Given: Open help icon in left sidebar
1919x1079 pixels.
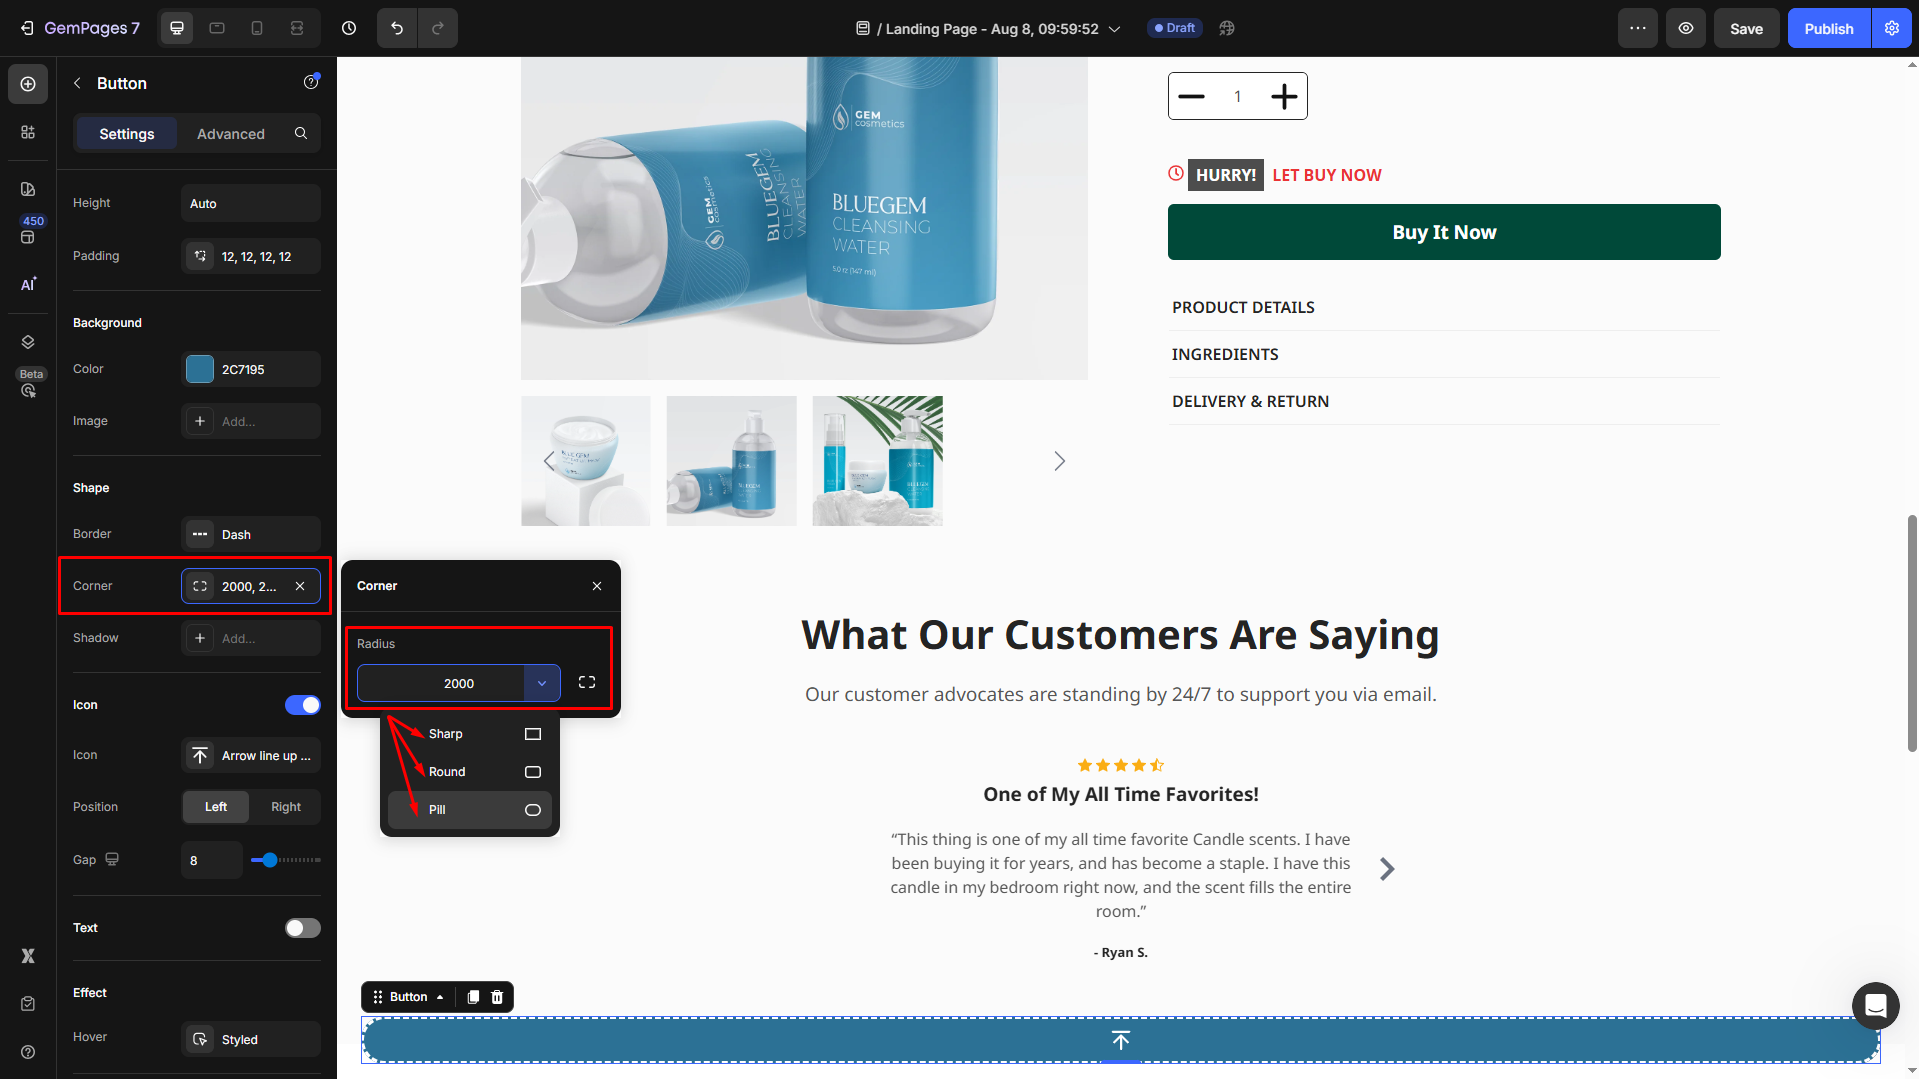Looking at the screenshot, I should click(28, 1052).
